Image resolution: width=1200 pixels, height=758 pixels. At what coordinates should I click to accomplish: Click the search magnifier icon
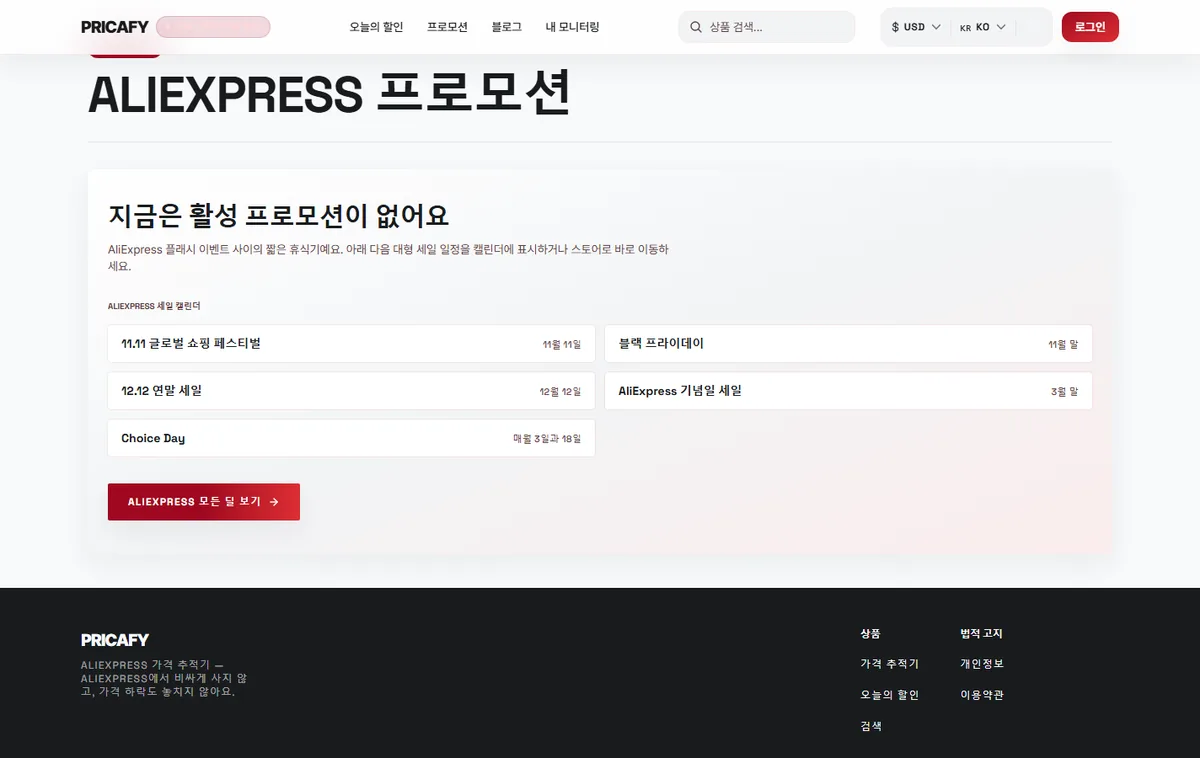[x=697, y=27]
